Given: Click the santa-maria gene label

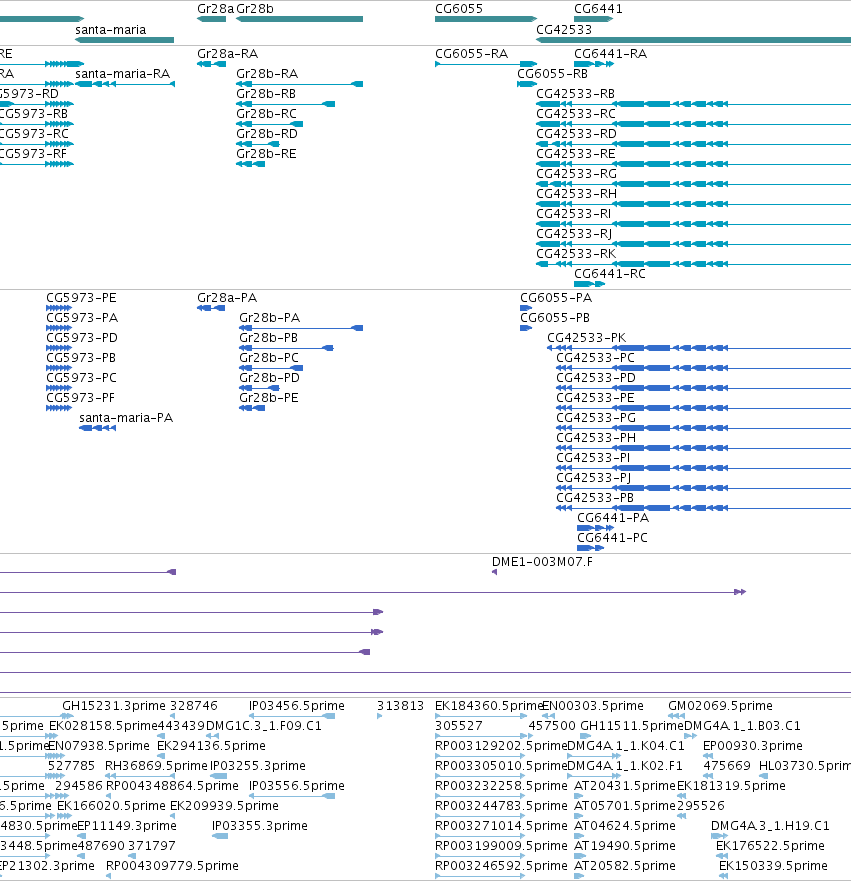Looking at the screenshot, I should pos(111,30).
